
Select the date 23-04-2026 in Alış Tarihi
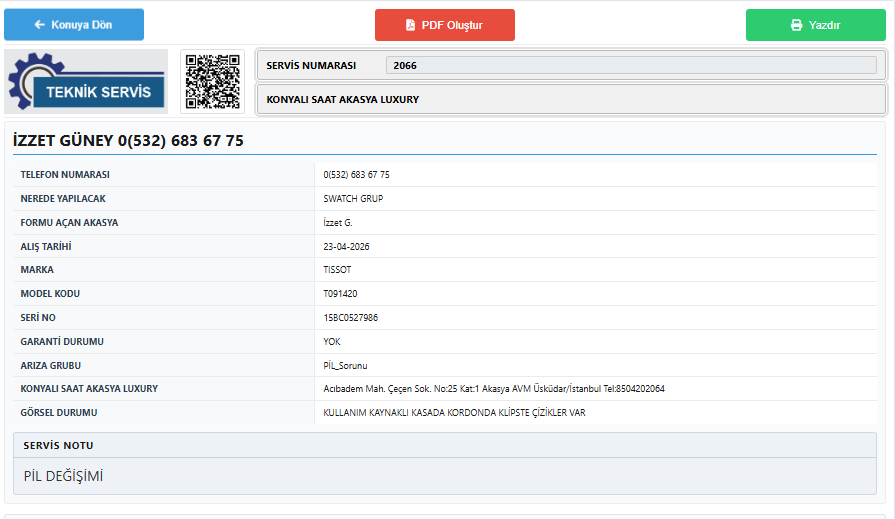click(x=346, y=247)
